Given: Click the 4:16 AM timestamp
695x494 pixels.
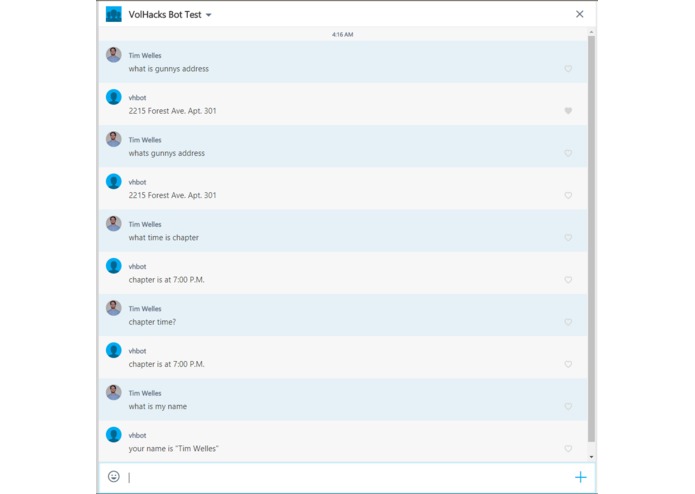Looking at the screenshot, I should [343, 35].
